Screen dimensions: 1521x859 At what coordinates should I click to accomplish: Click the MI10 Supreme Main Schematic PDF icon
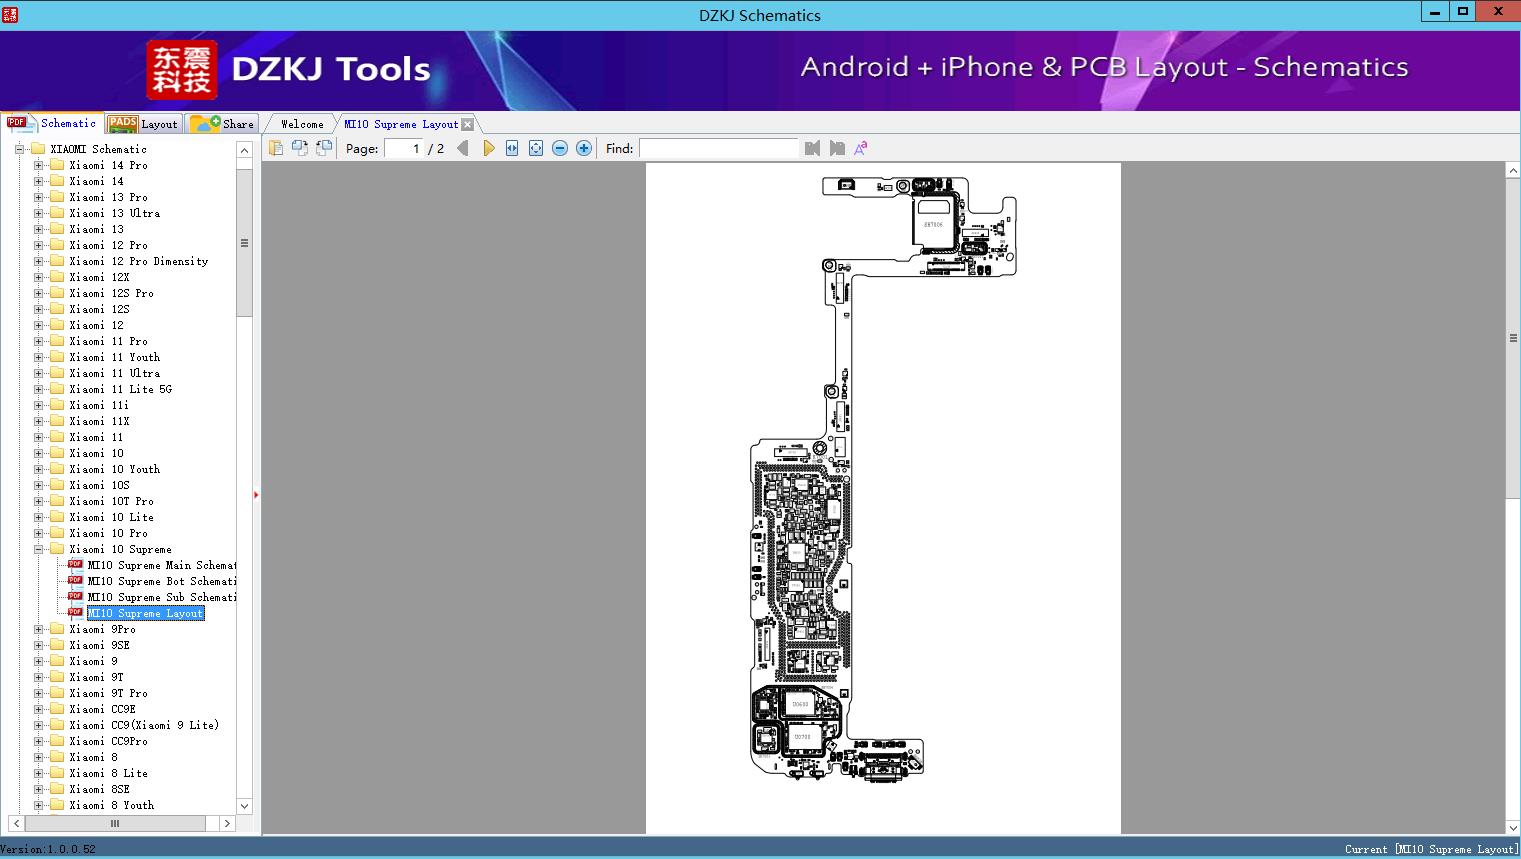click(x=75, y=564)
